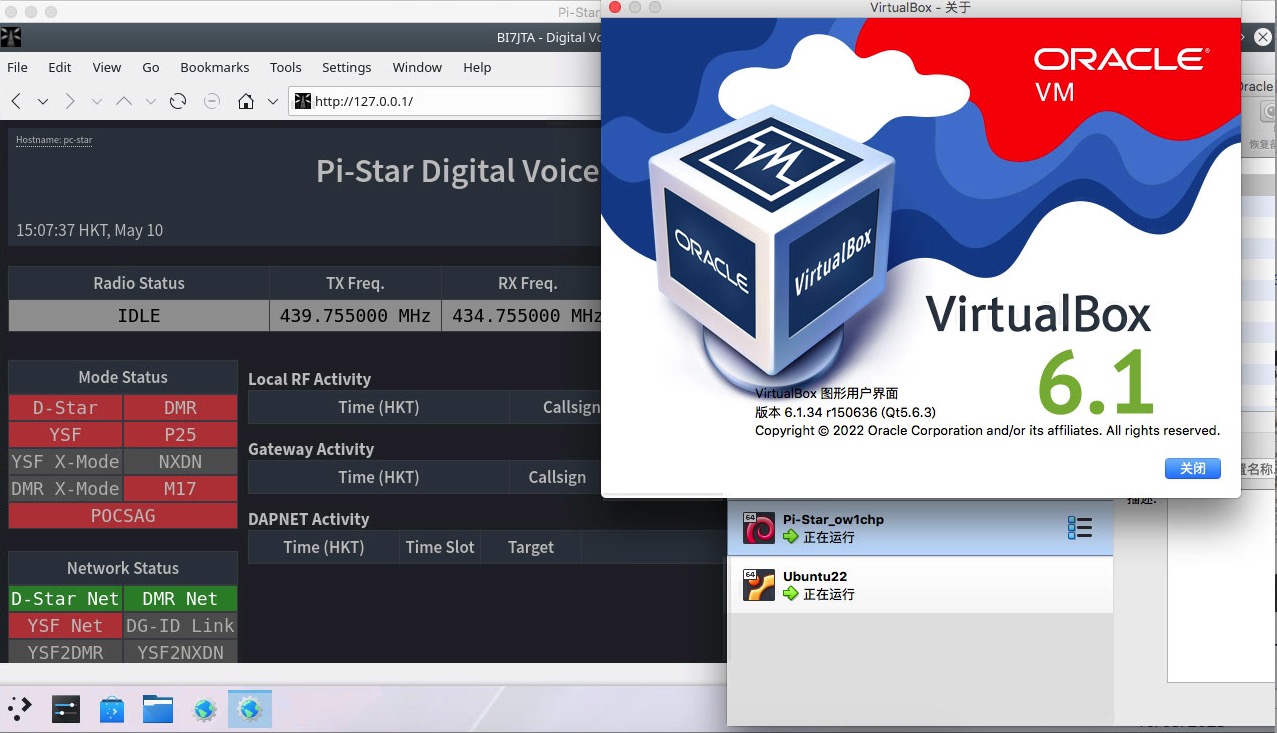Click the browser window icon in the title bar
The height and width of the screenshot is (733, 1277).
[x=11, y=38]
